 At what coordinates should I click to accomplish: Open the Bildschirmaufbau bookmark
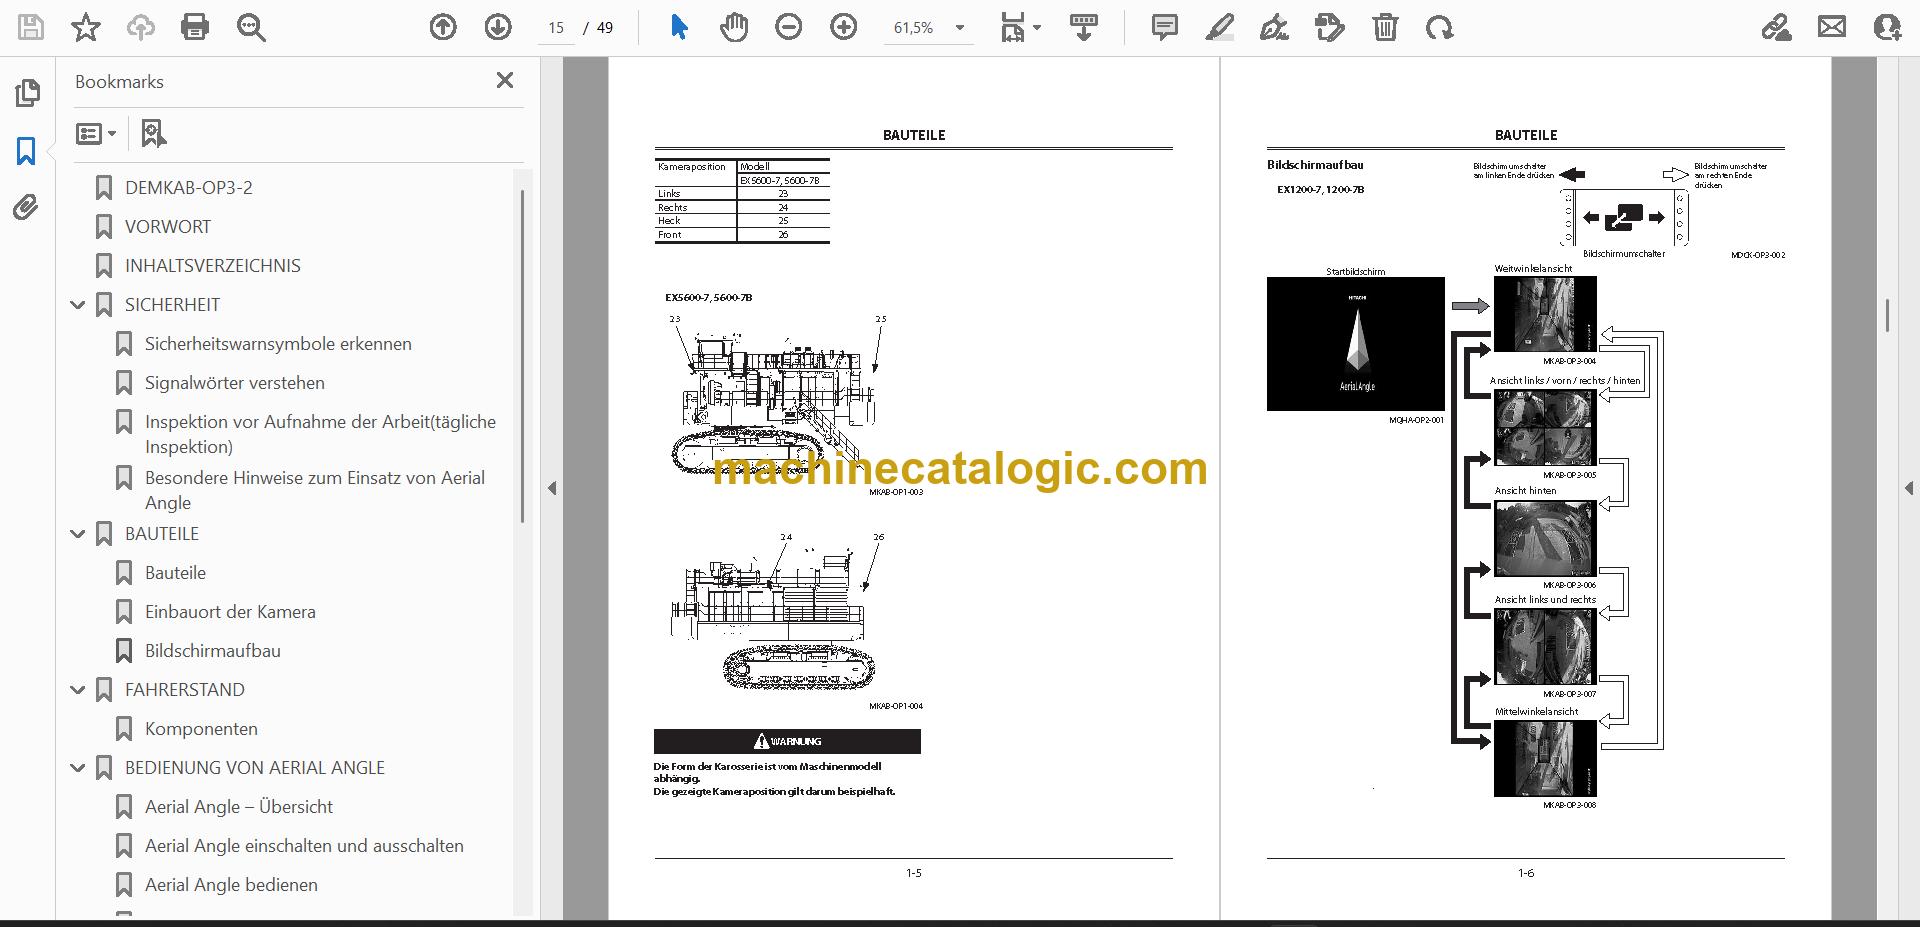[212, 651]
